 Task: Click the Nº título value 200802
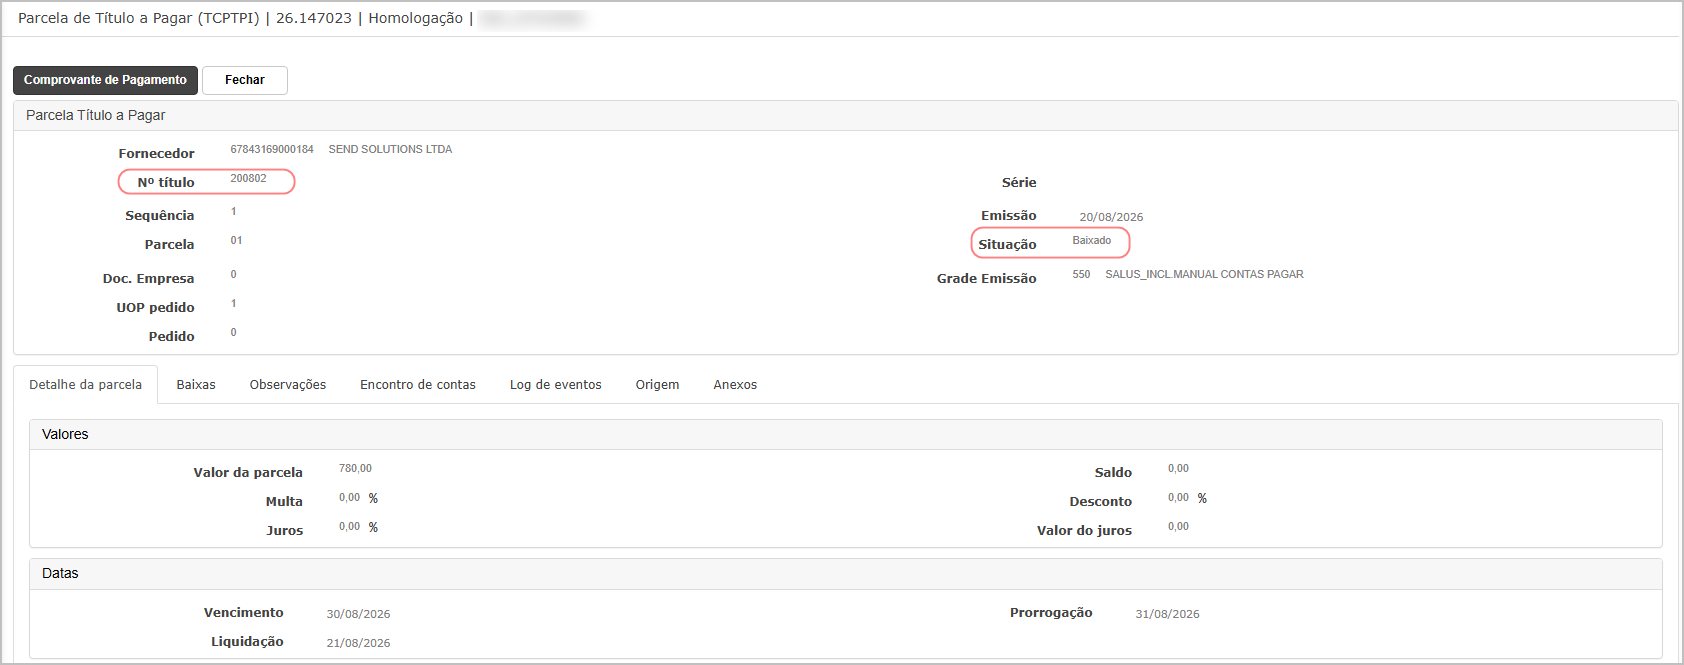(249, 179)
